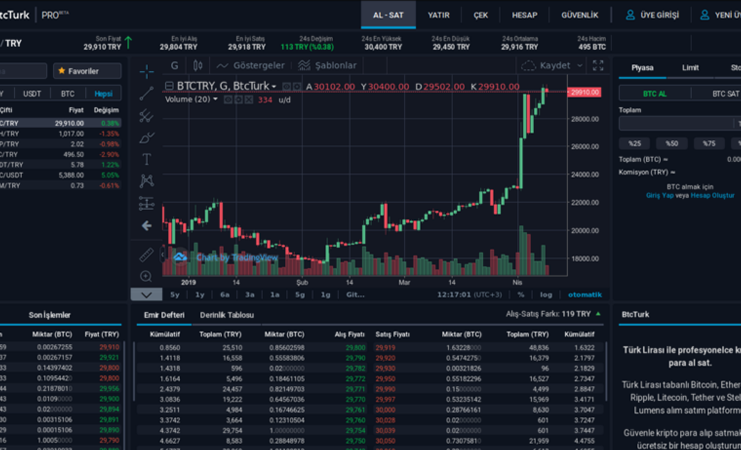Set chart range to 1a
This screenshot has width=741, height=450.
pyautogui.click(x=275, y=294)
